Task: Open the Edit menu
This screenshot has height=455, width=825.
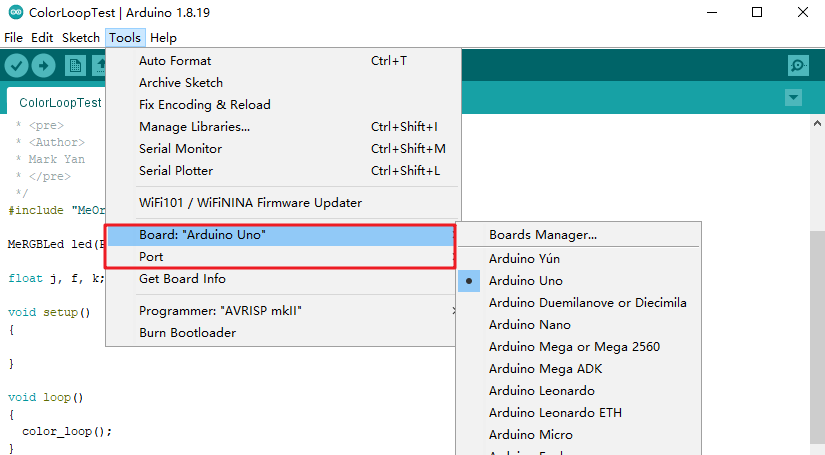Action: pos(42,38)
